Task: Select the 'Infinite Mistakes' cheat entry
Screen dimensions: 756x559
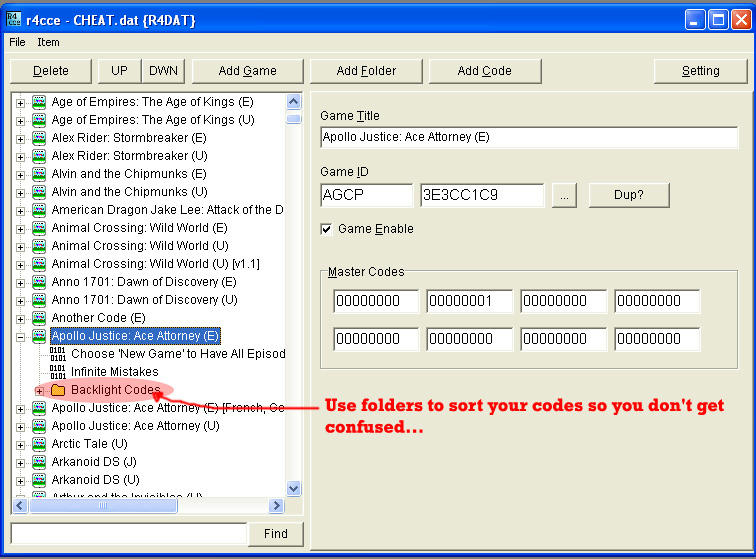Action: point(115,372)
